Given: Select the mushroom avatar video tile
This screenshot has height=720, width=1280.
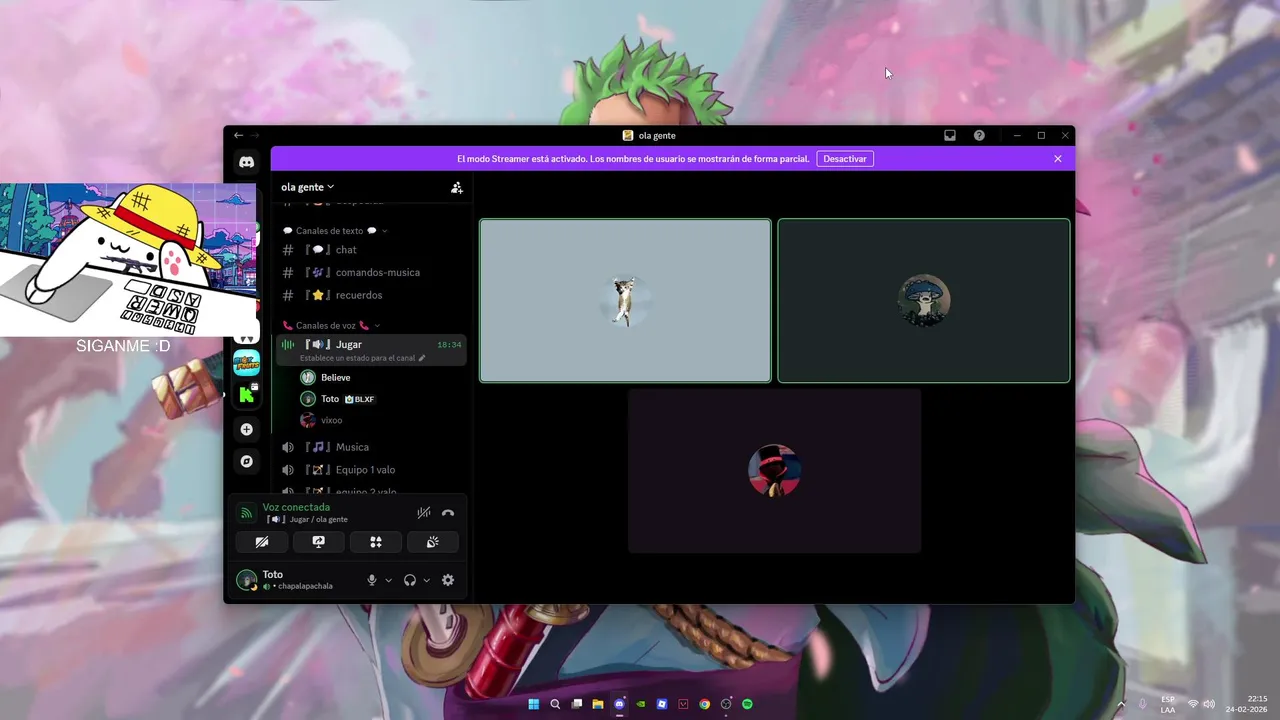Looking at the screenshot, I should [924, 301].
